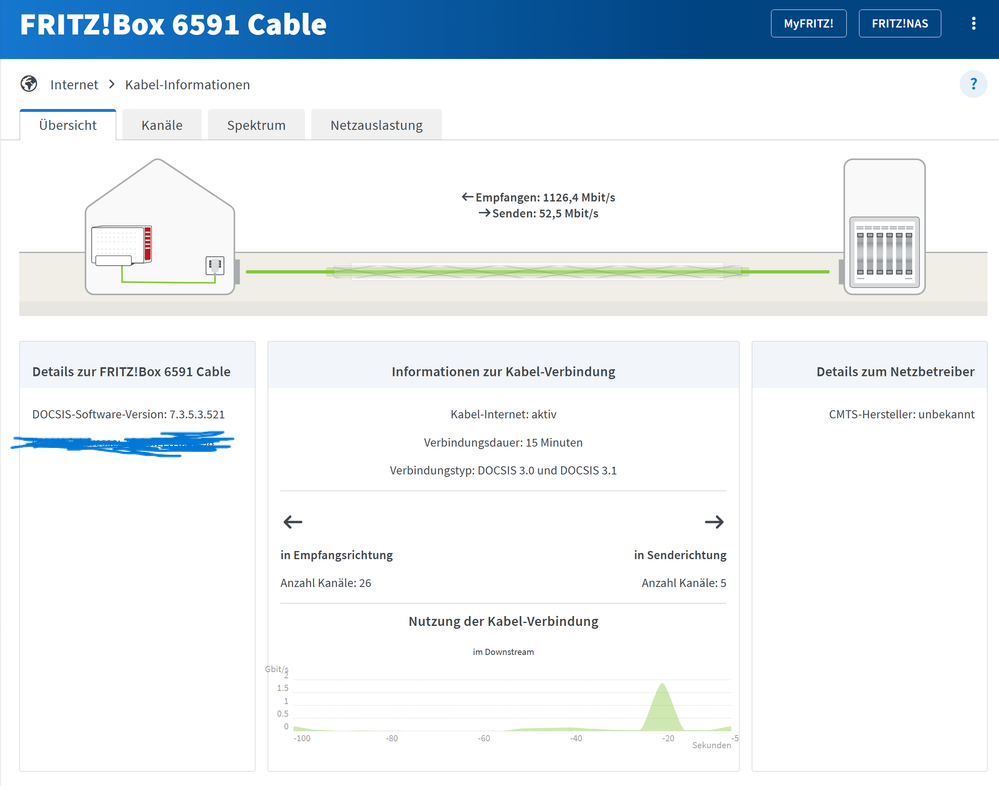Click the Empfangen 1126,4 Mbit/s value
The width and height of the screenshot is (999, 786).
[538, 197]
